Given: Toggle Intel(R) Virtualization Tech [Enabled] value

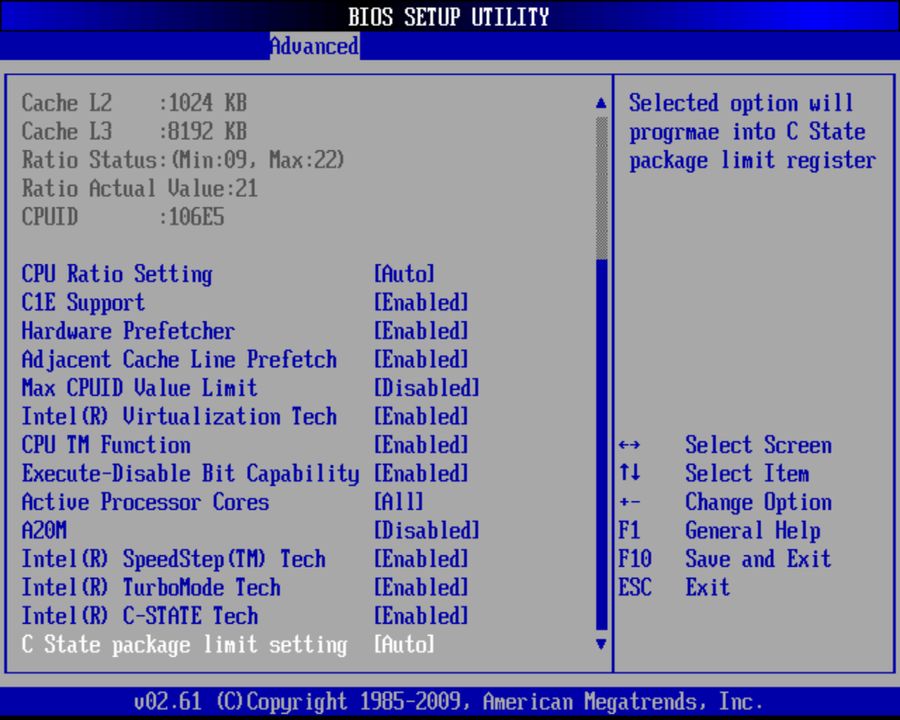Looking at the screenshot, I should pyautogui.click(x=421, y=416).
